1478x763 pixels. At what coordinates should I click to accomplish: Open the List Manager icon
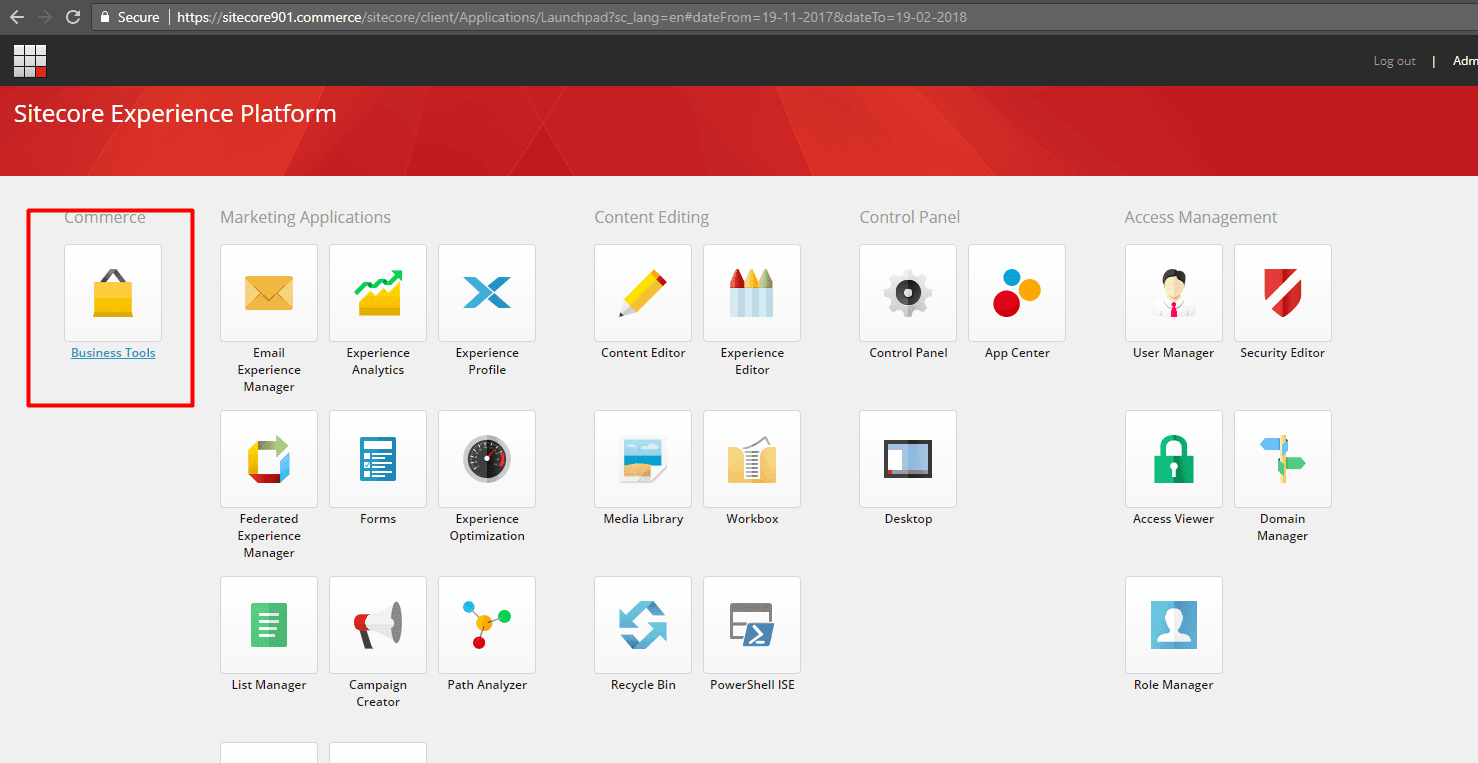coord(269,625)
